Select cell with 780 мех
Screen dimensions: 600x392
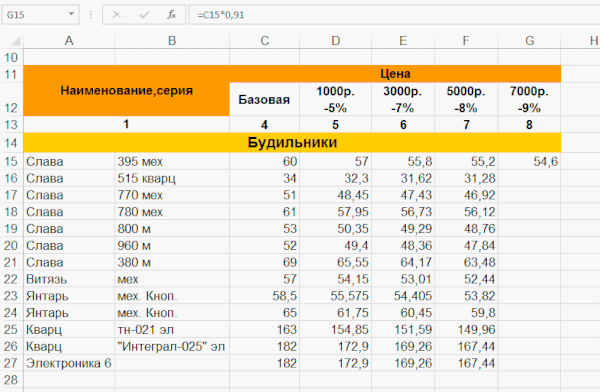tap(172, 212)
